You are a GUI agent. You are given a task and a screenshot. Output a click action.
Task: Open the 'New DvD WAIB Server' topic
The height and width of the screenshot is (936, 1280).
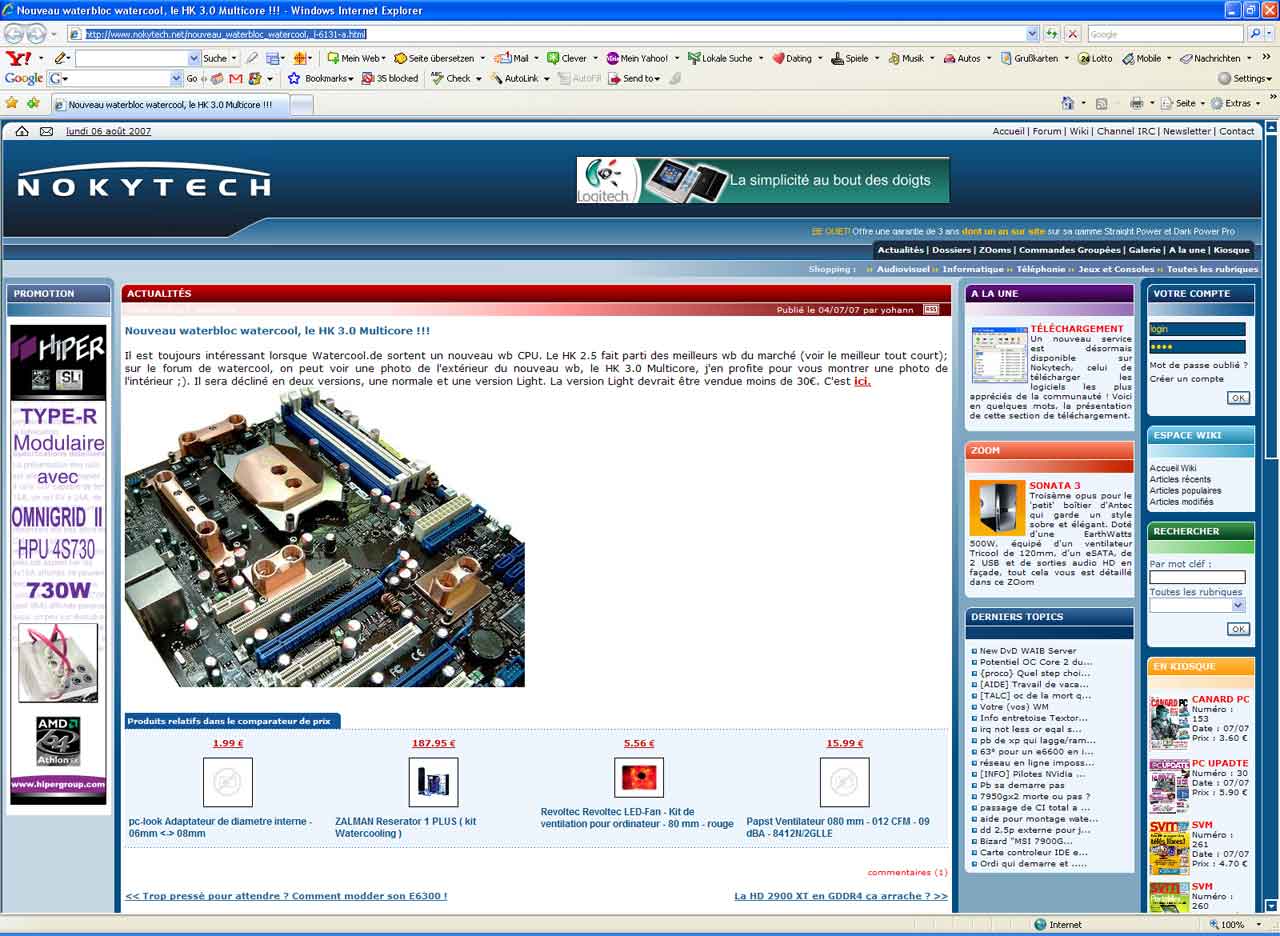[1028, 651]
